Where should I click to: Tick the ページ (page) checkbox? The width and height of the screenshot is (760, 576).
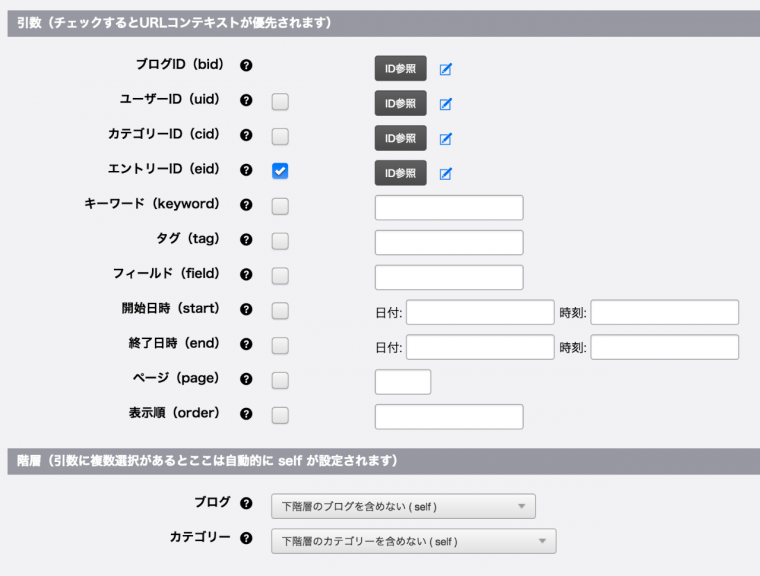[x=280, y=380]
